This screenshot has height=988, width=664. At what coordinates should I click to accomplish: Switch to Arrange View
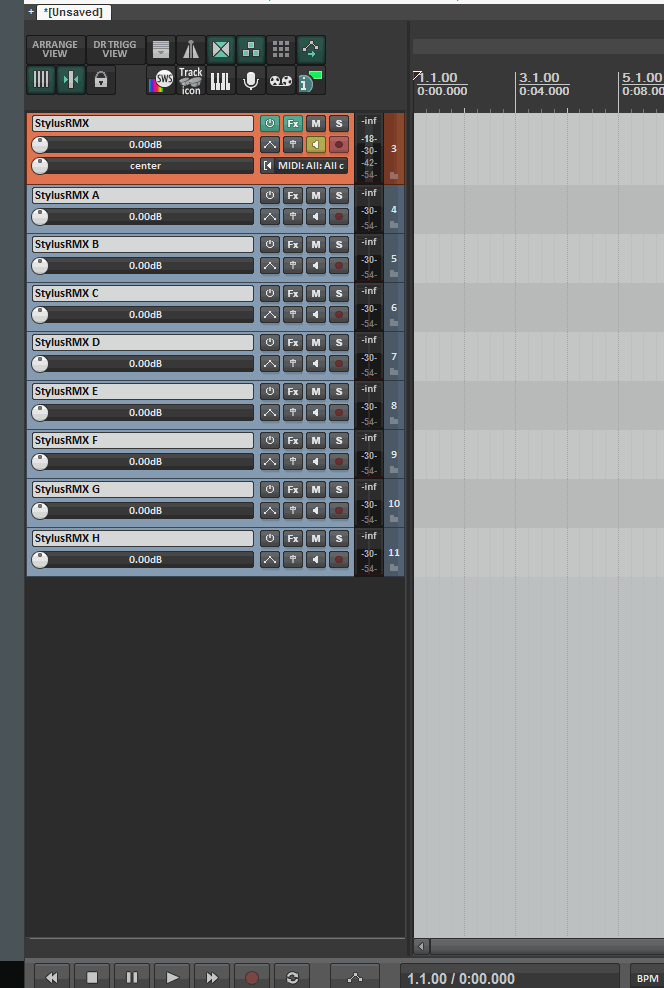[x=55, y=49]
